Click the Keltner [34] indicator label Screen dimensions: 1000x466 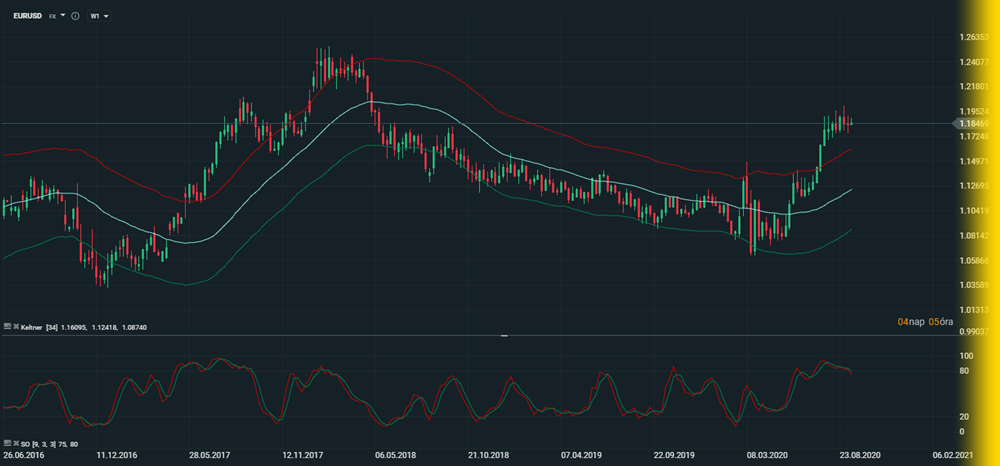pos(31,327)
